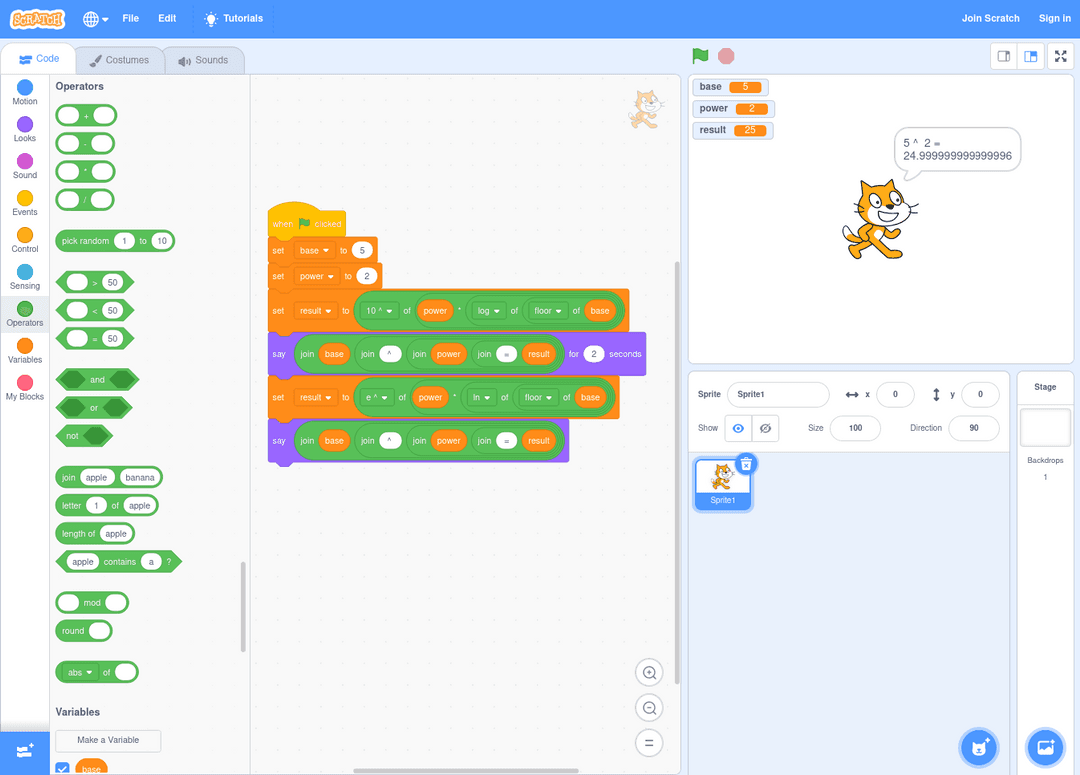Viewport: 1080px width, 775px height.
Task: Switch to the Costumes tab
Action: point(119,60)
